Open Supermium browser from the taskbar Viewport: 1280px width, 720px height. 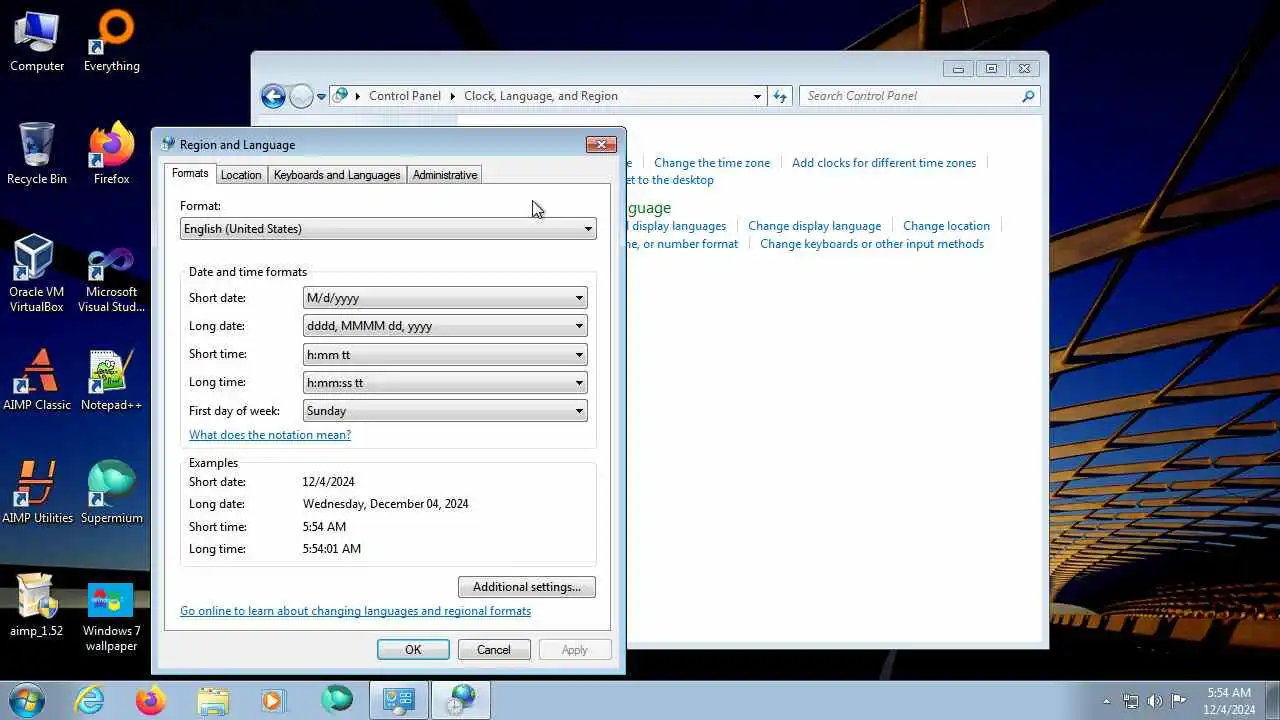[x=337, y=700]
